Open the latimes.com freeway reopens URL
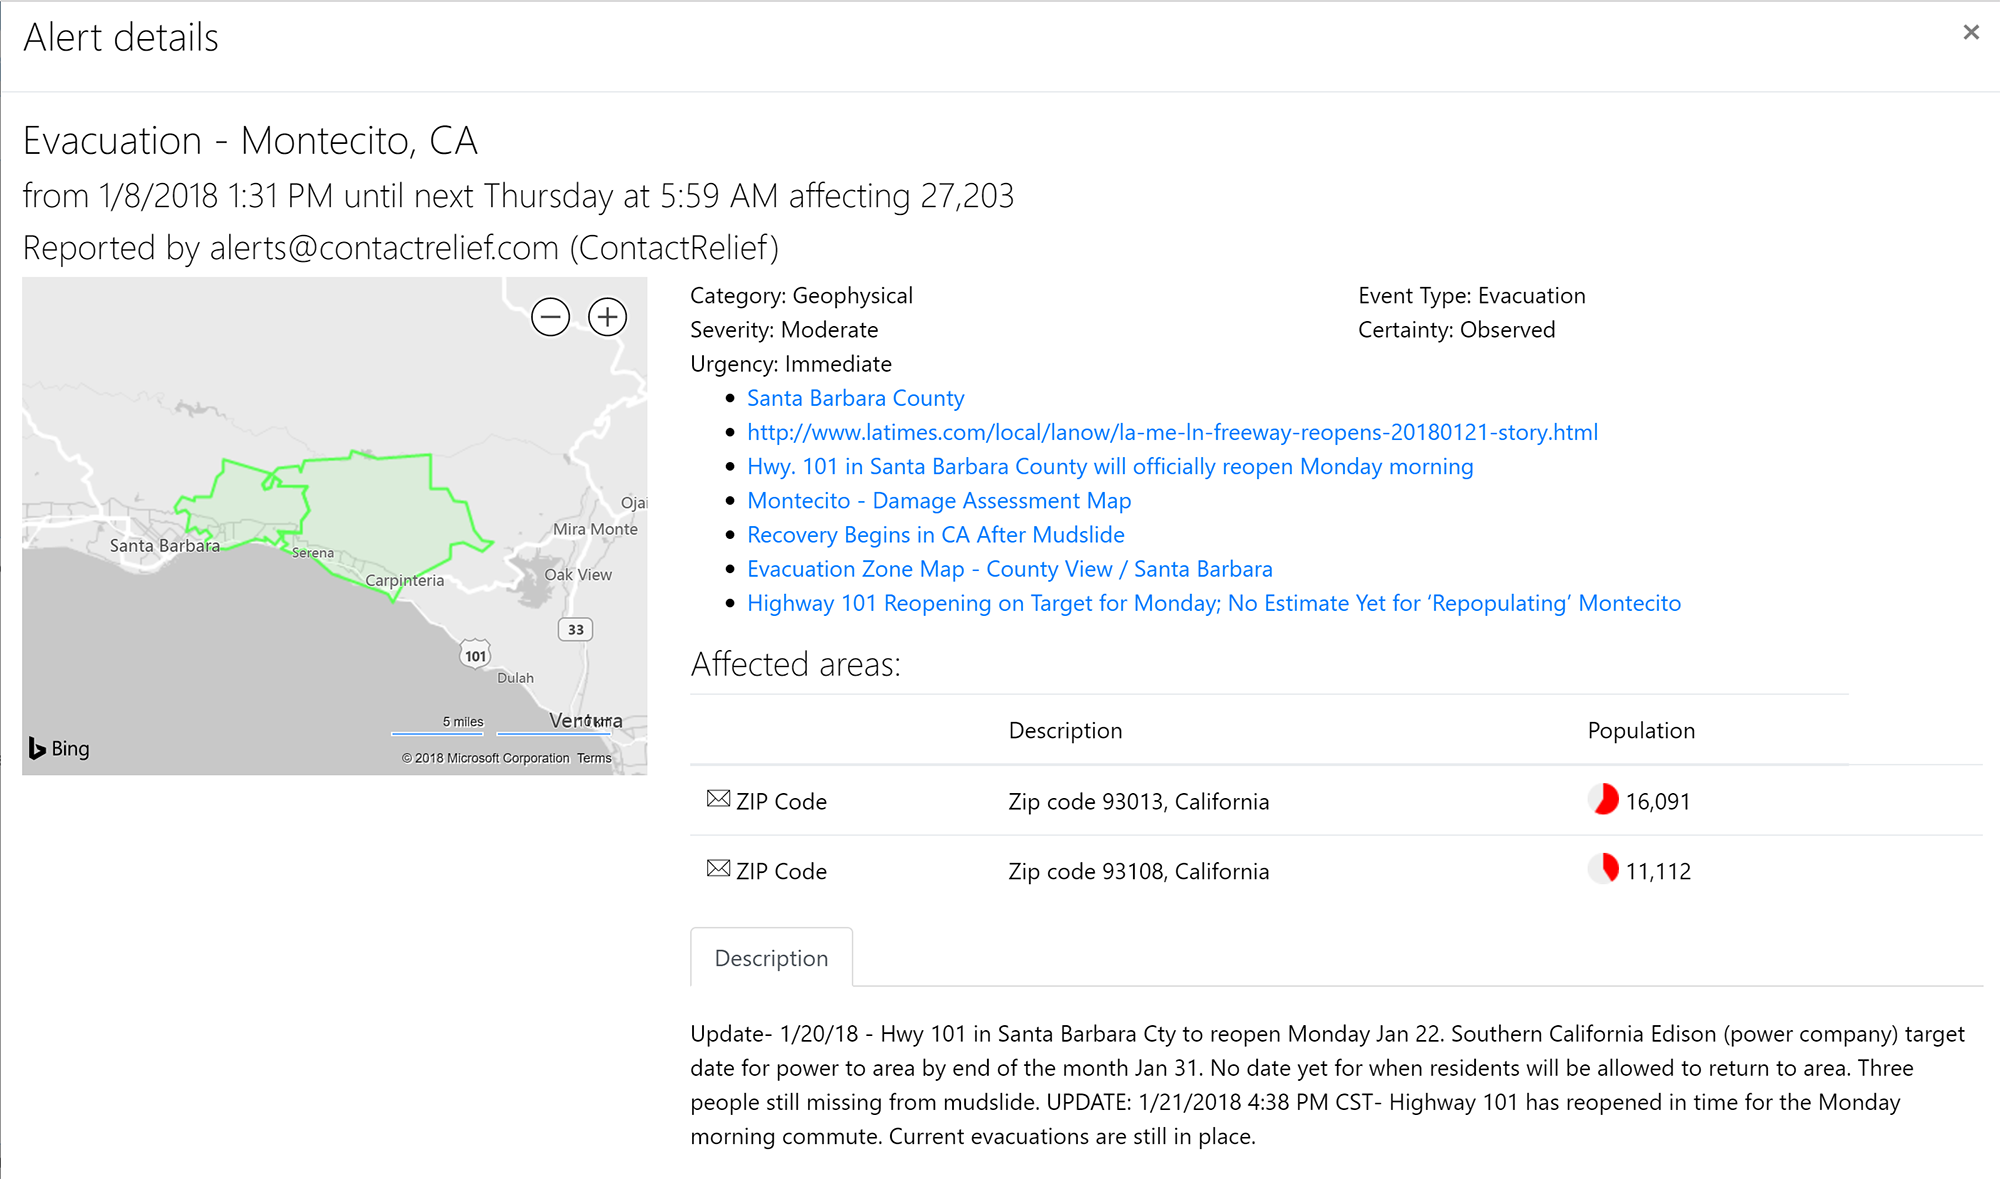2000x1179 pixels. (1172, 432)
